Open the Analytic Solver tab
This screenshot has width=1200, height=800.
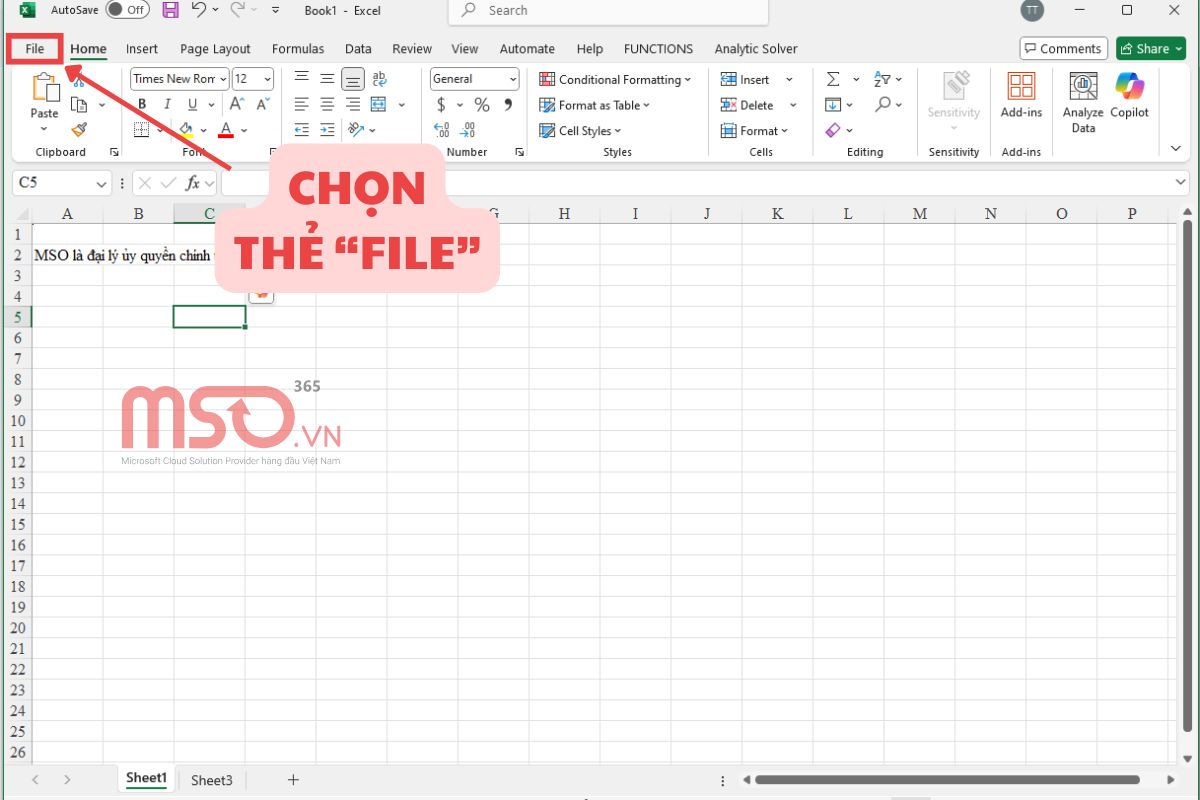click(756, 48)
